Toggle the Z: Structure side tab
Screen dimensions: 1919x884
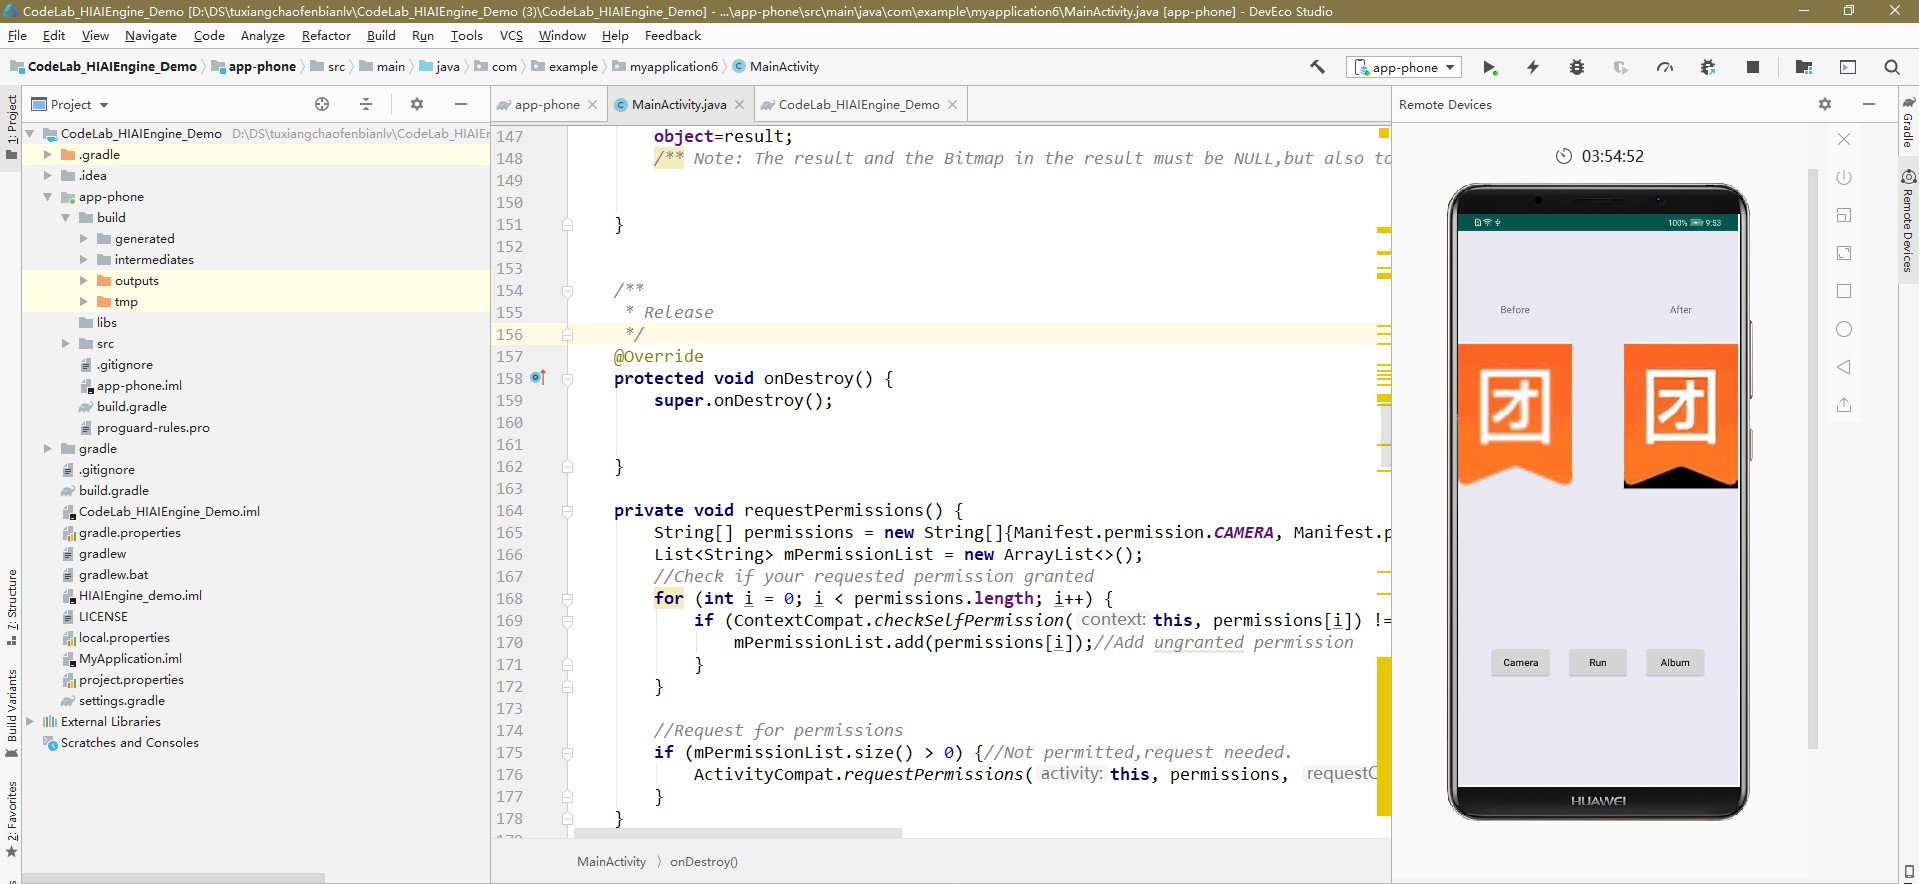pyautogui.click(x=12, y=606)
